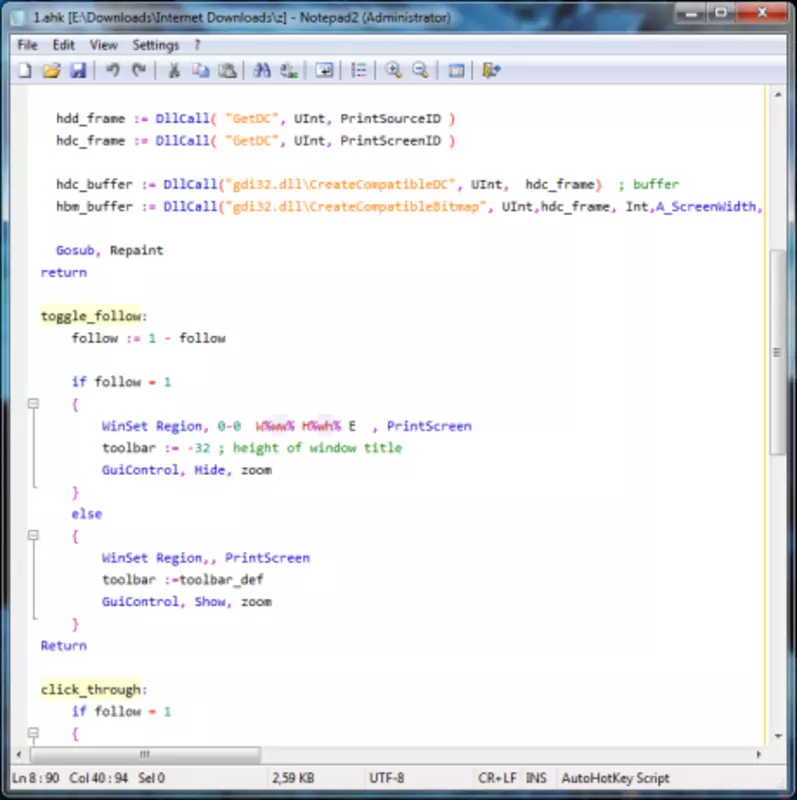Paste from clipboard with the Paste icon
797x800 pixels.
[227, 70]
